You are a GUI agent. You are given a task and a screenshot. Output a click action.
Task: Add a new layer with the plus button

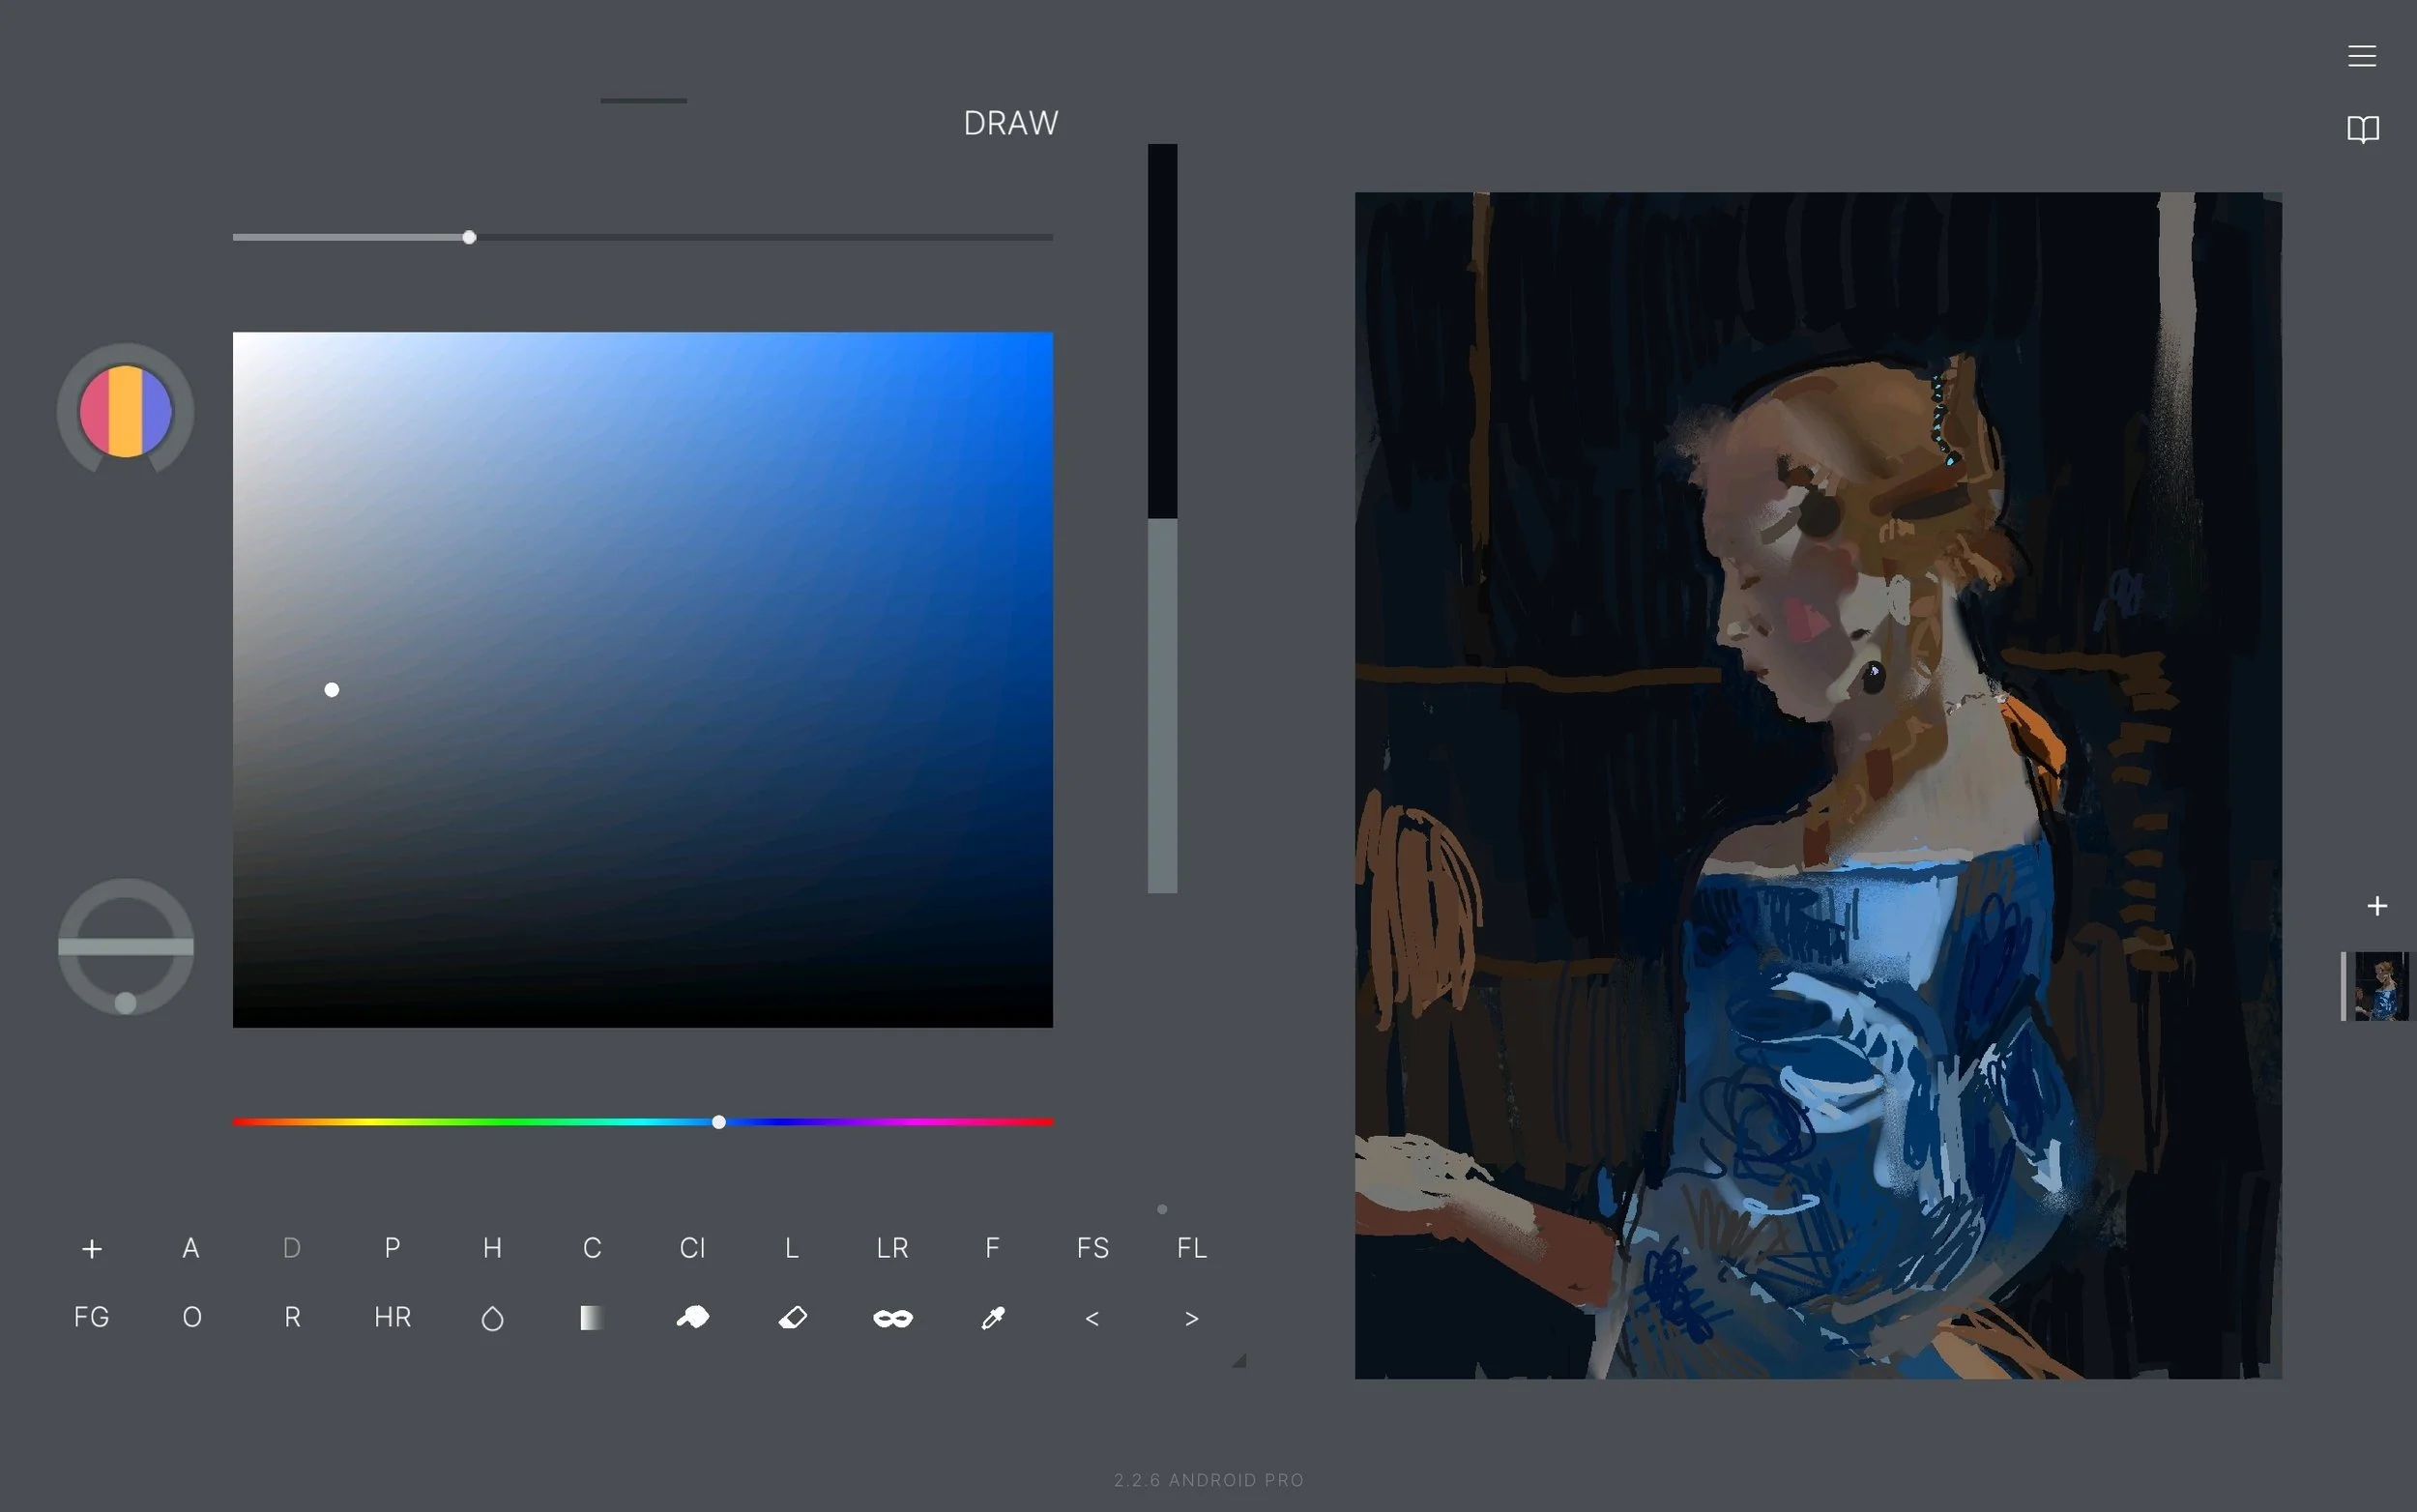[2377, 906]
